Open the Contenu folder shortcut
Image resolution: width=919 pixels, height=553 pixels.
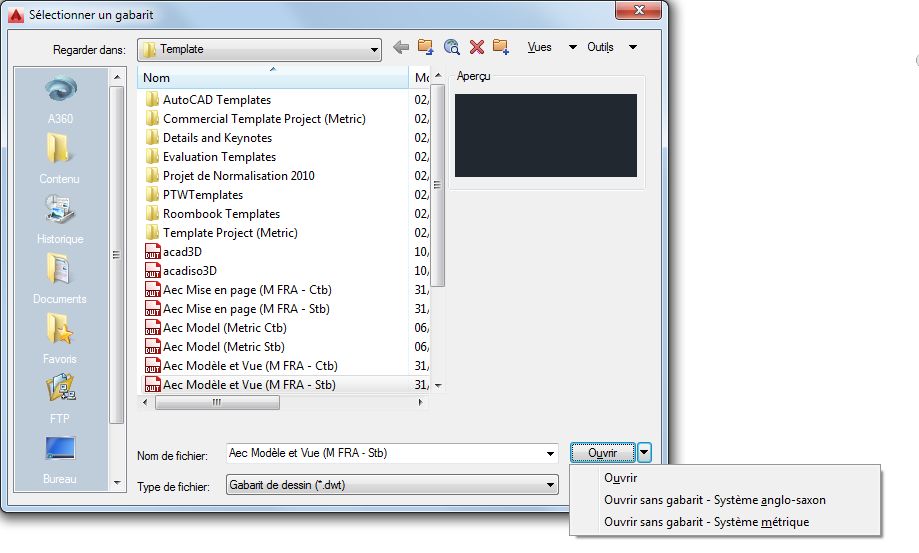(59, 158)
